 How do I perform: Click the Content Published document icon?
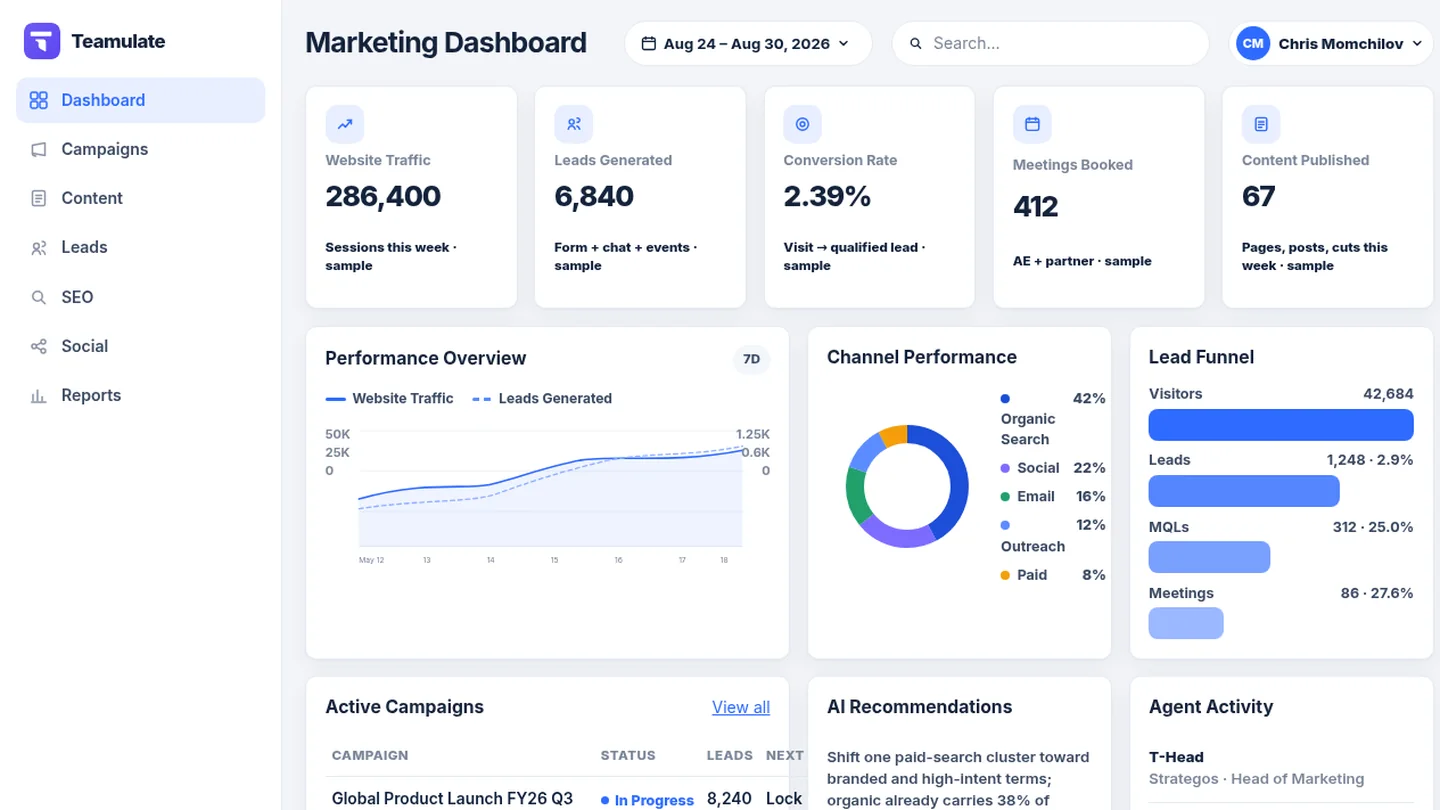click(x=1261, y=124)
